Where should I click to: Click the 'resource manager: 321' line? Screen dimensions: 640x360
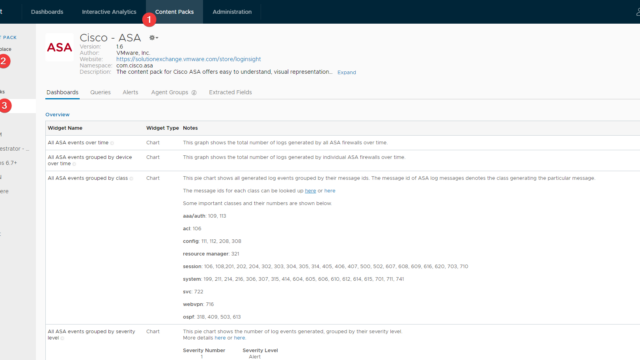[211, 254]
